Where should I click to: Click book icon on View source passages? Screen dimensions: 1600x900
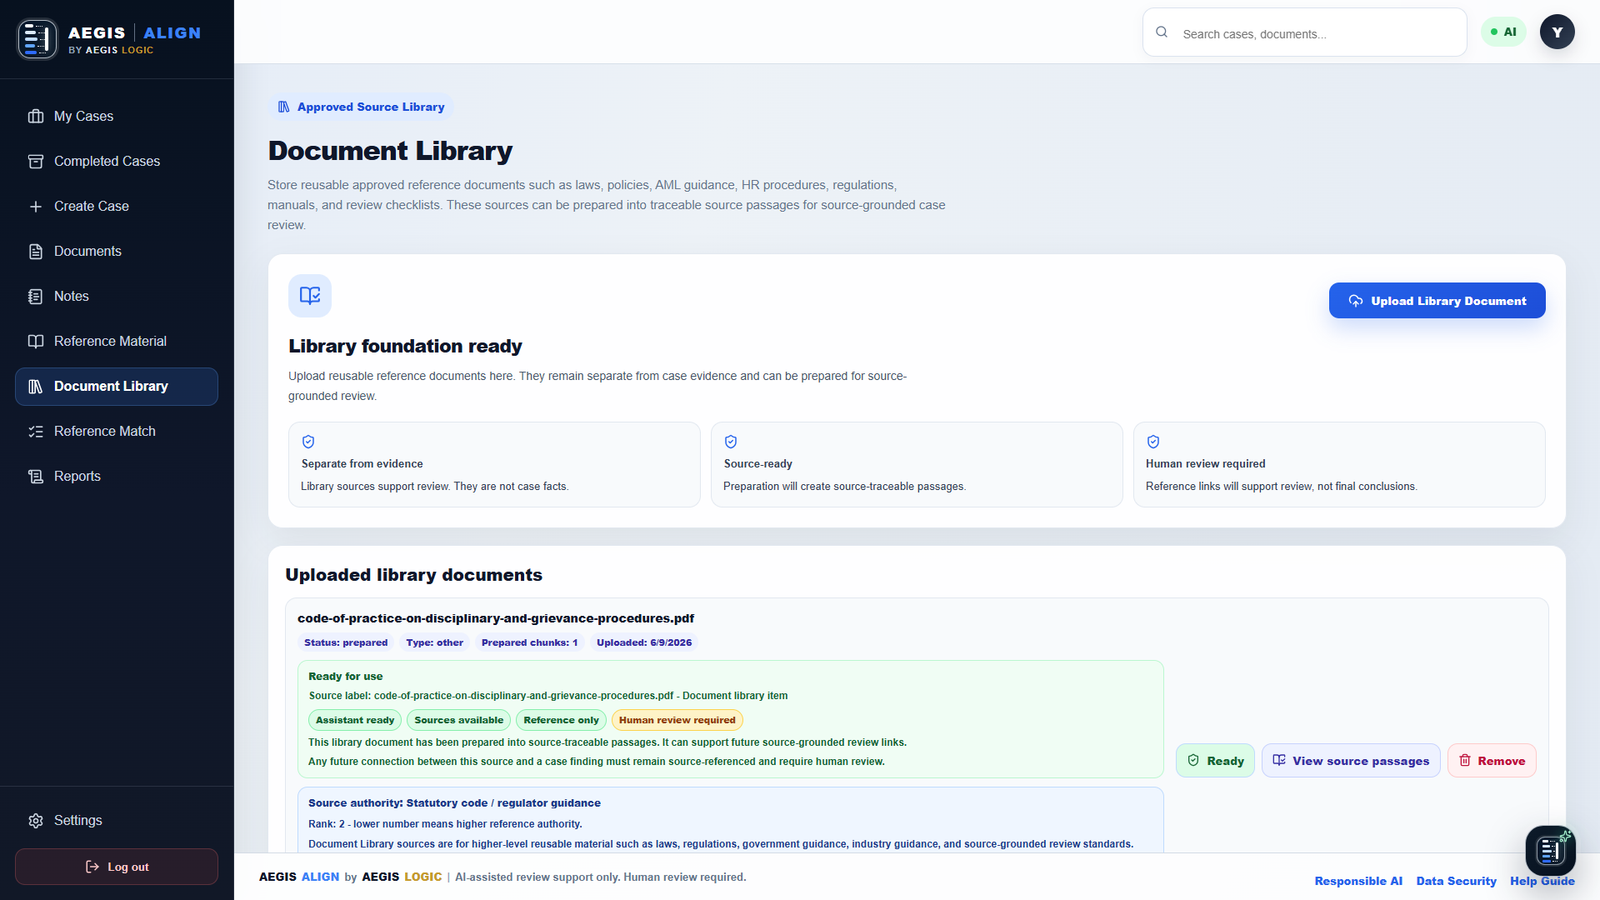(1279, 761)
